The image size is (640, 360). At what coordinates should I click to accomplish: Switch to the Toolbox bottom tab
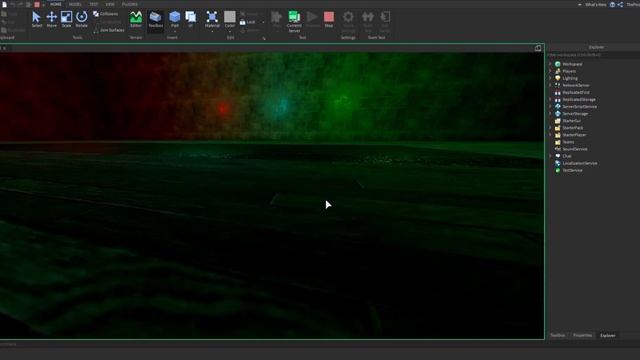coord(558,335)
